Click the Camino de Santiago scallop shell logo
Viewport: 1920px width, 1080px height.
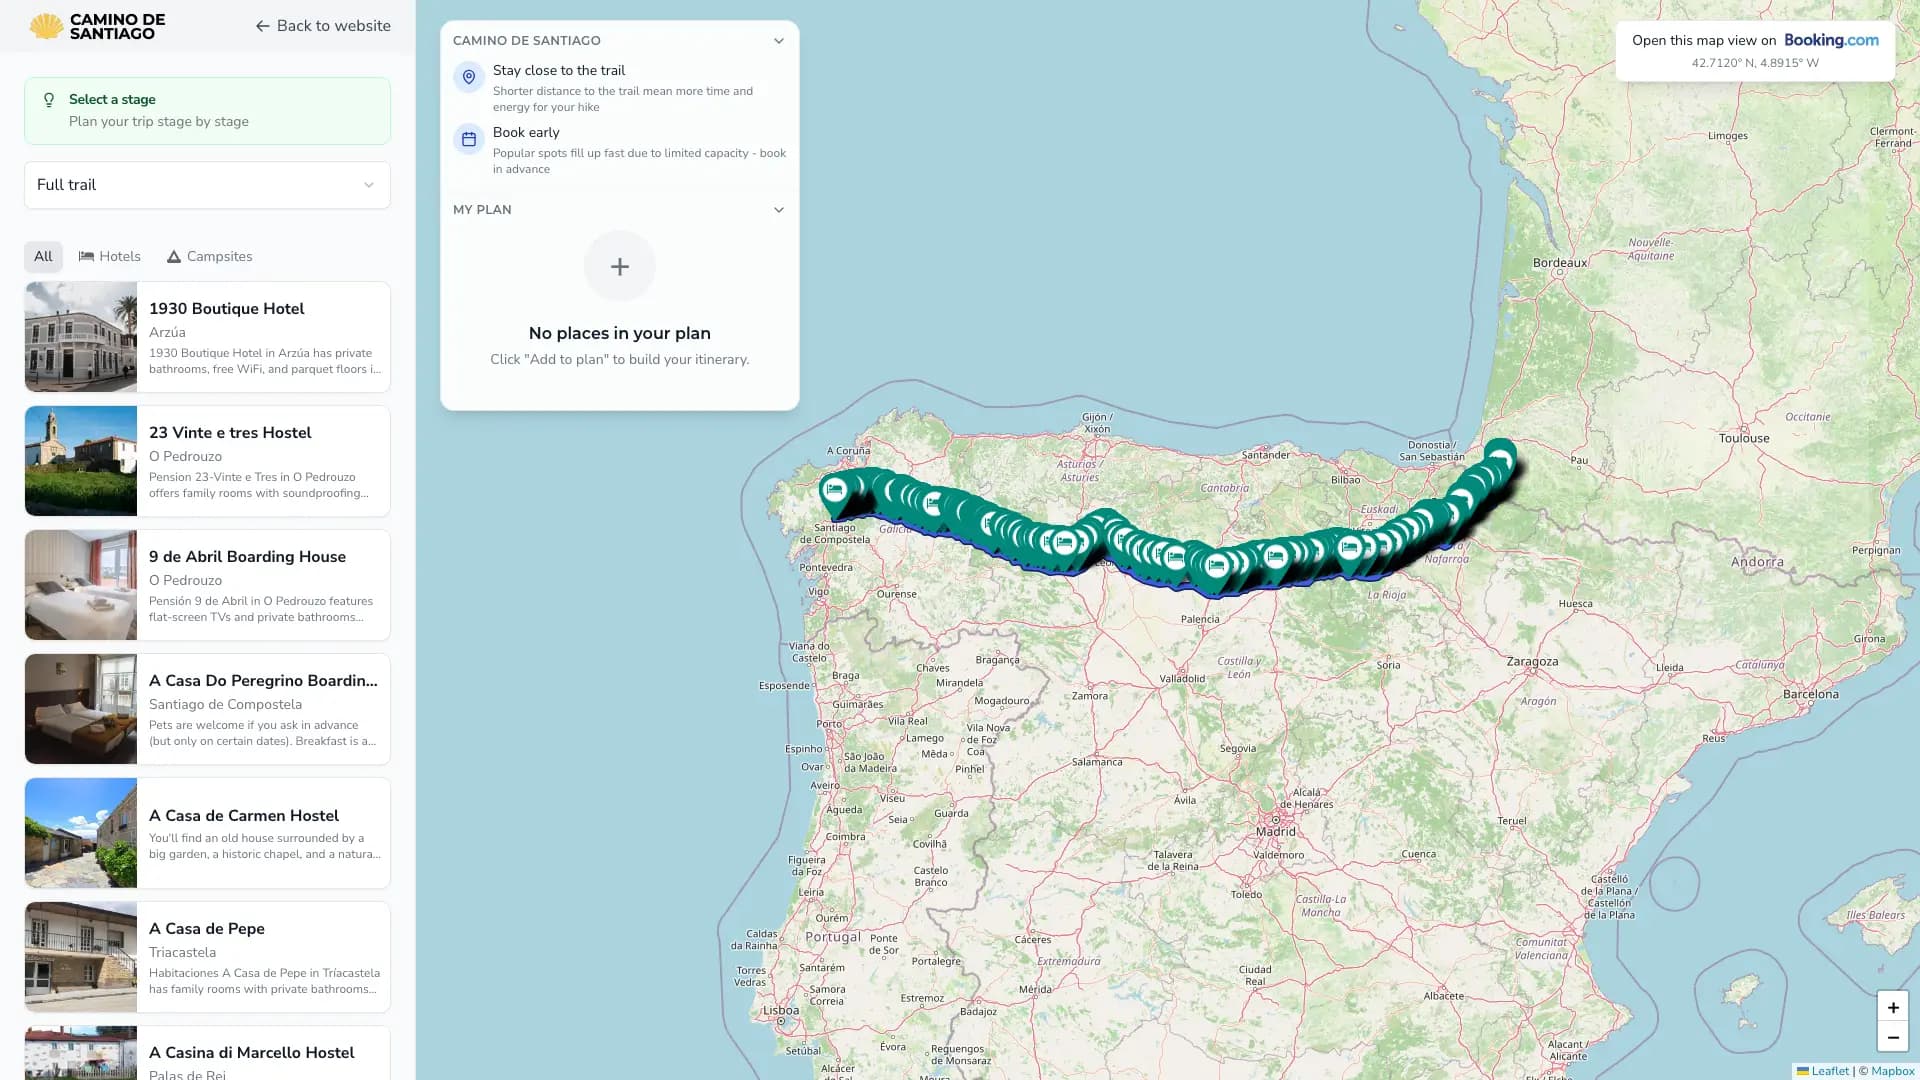tap(42, 26)
